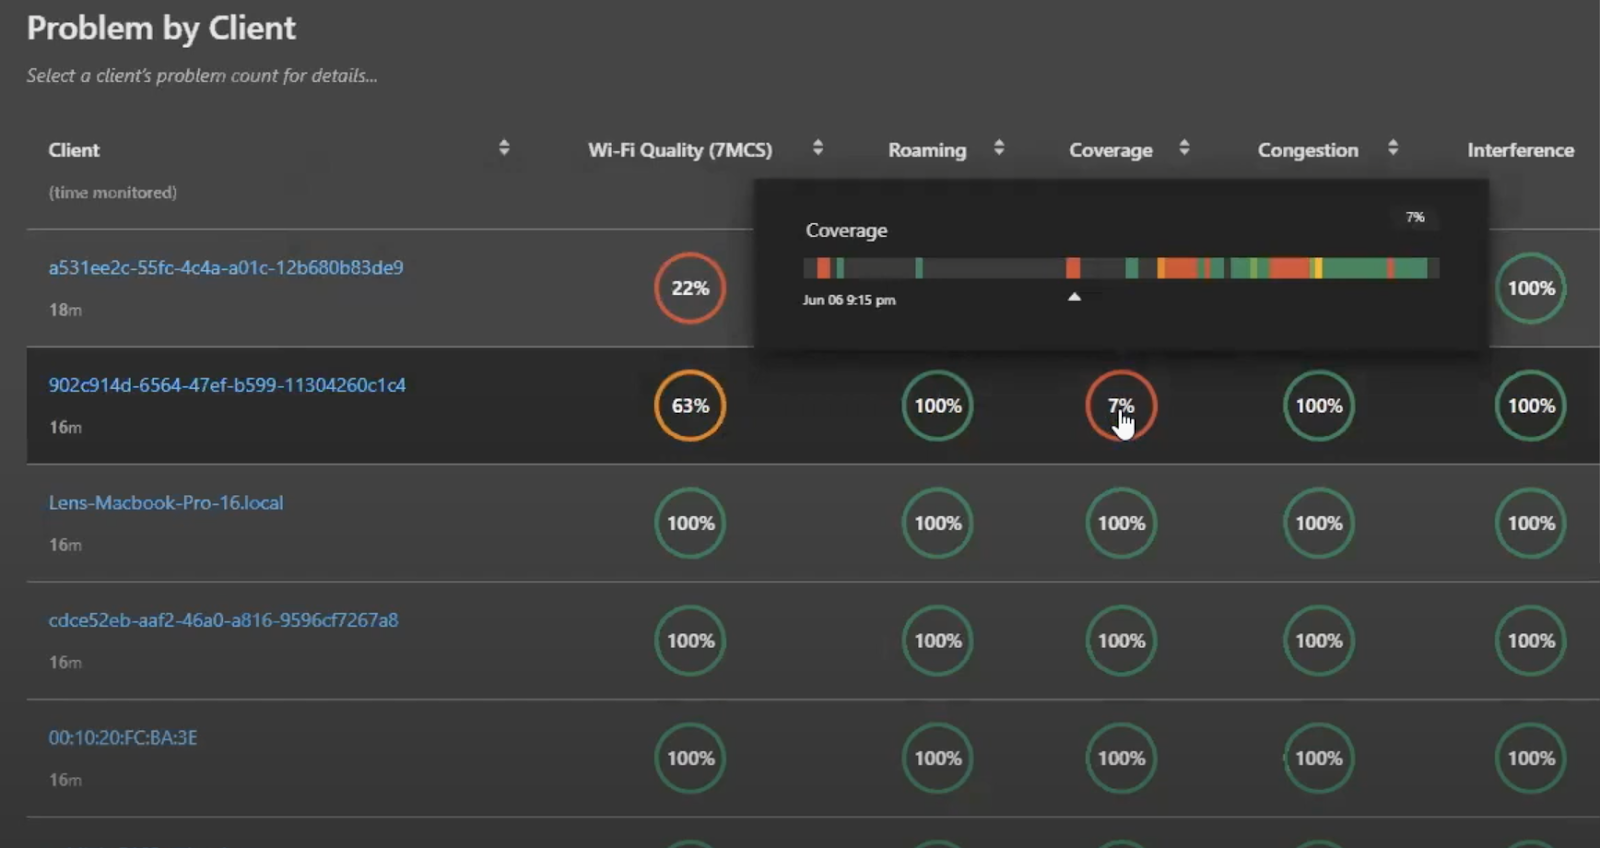Select client cdce52eb-aaf2-46a0-a816-9596cf7267a8
The width and height of the screenshot is (1600, 848).
pos(223,620)
